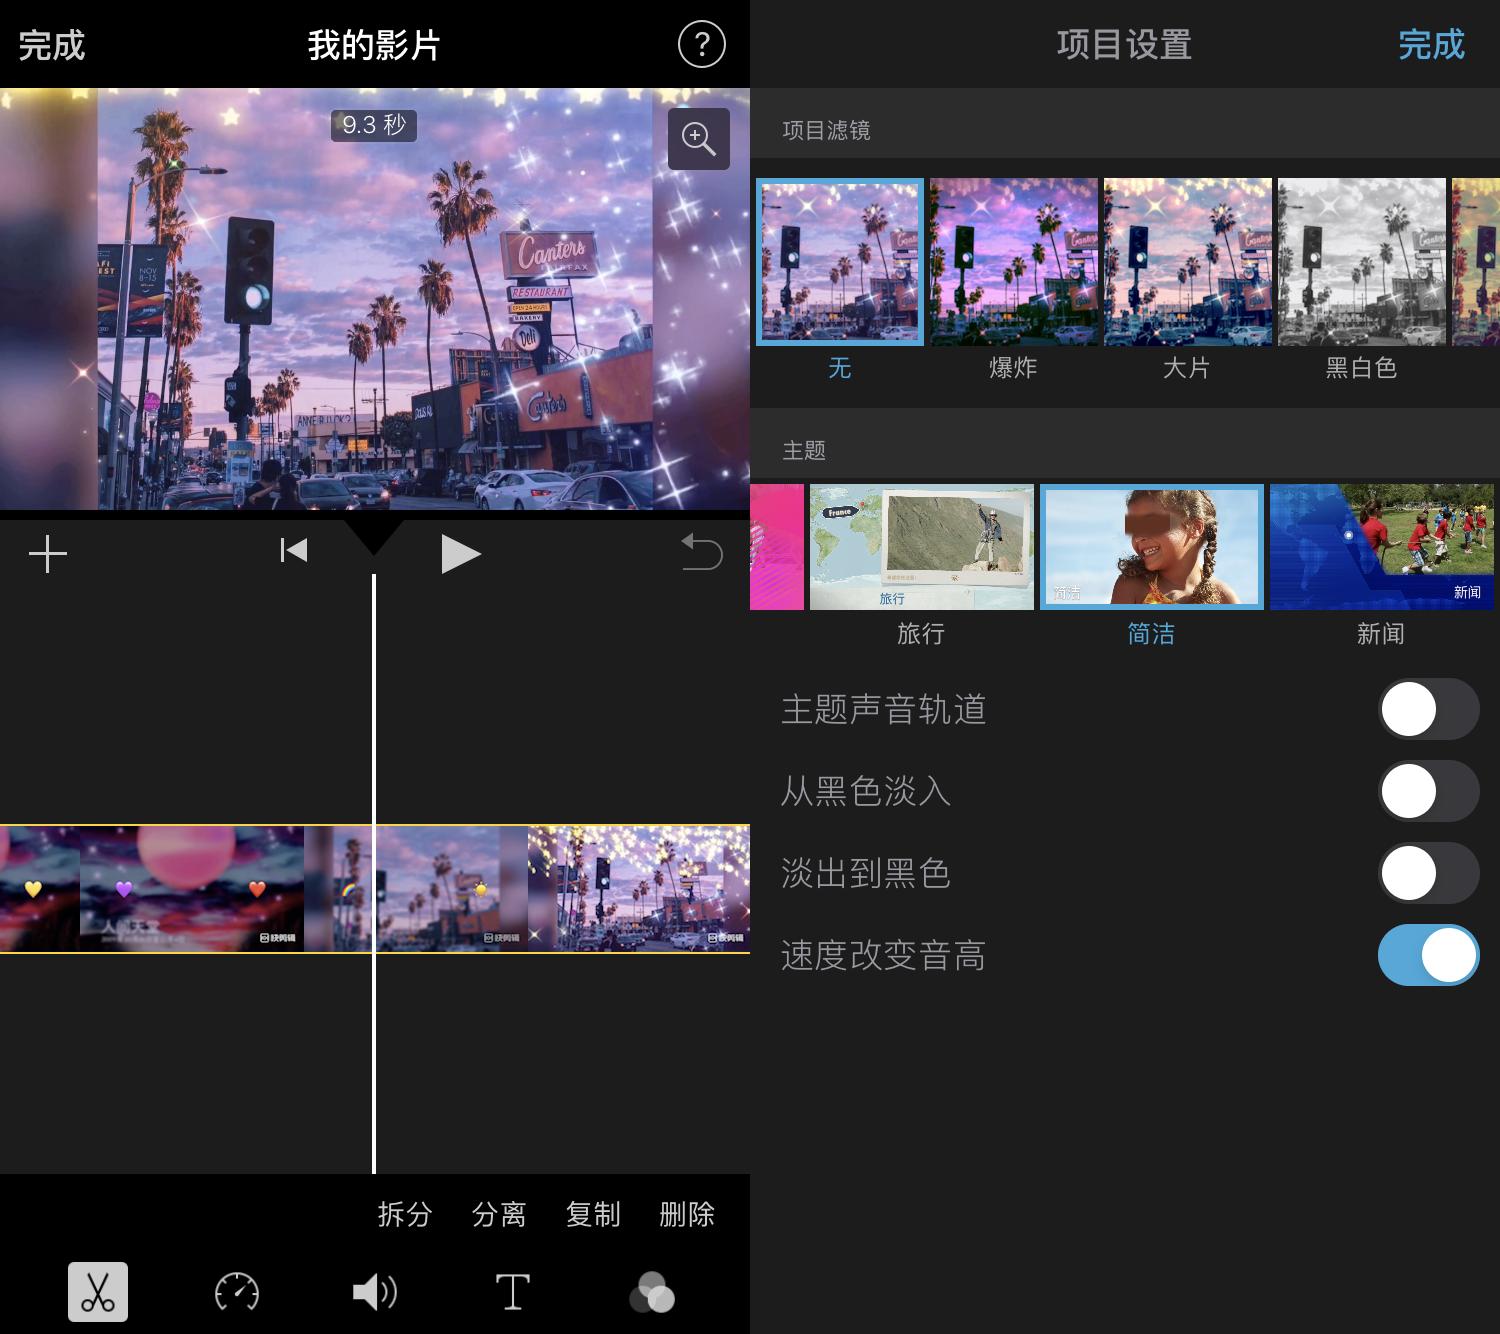Tap 拆分 to split the clip
This screenshot has width=1500, height=1334.
point(404,1215)
